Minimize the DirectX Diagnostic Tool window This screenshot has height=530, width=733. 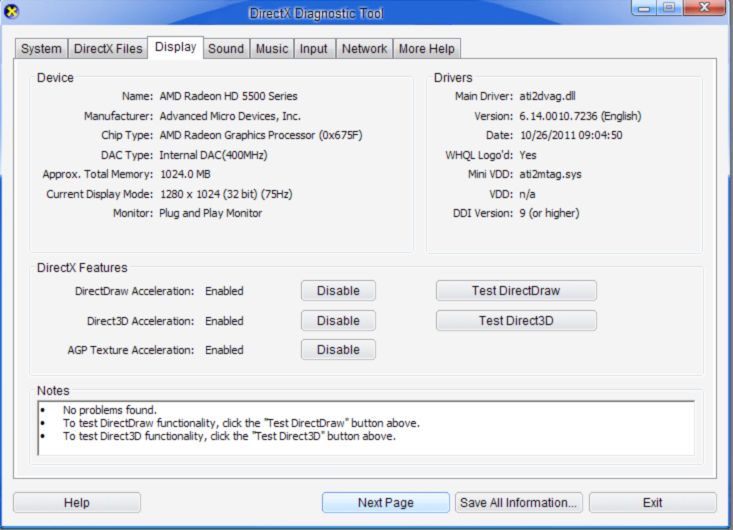pyautogui.click(x=644, y=8)
